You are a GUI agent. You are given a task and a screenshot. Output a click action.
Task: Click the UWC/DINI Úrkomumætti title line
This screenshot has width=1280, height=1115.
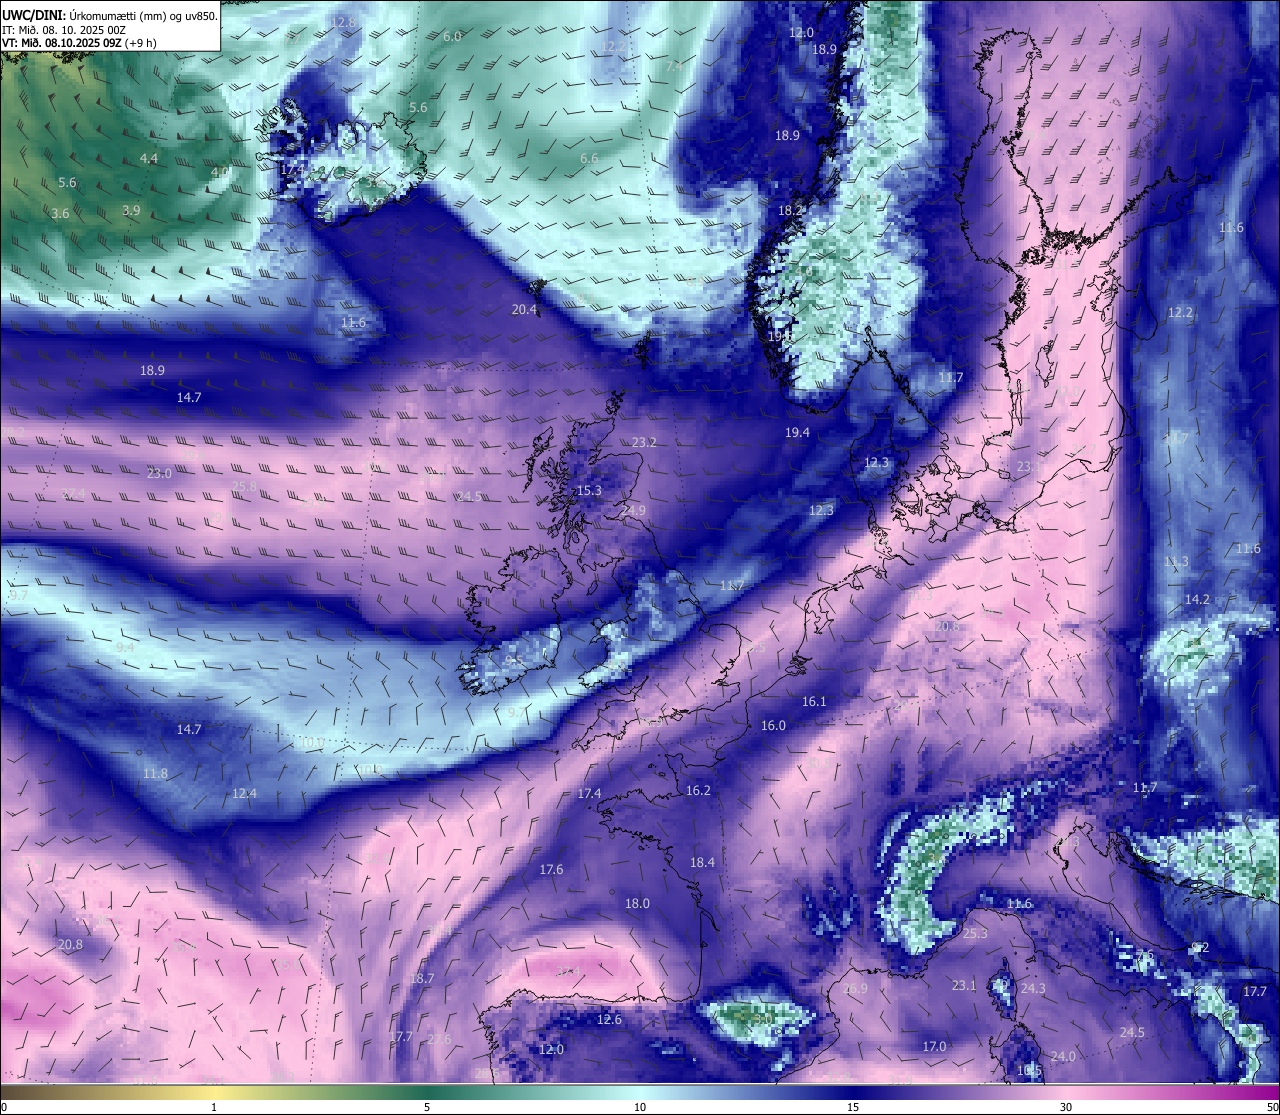pos(110,15)
